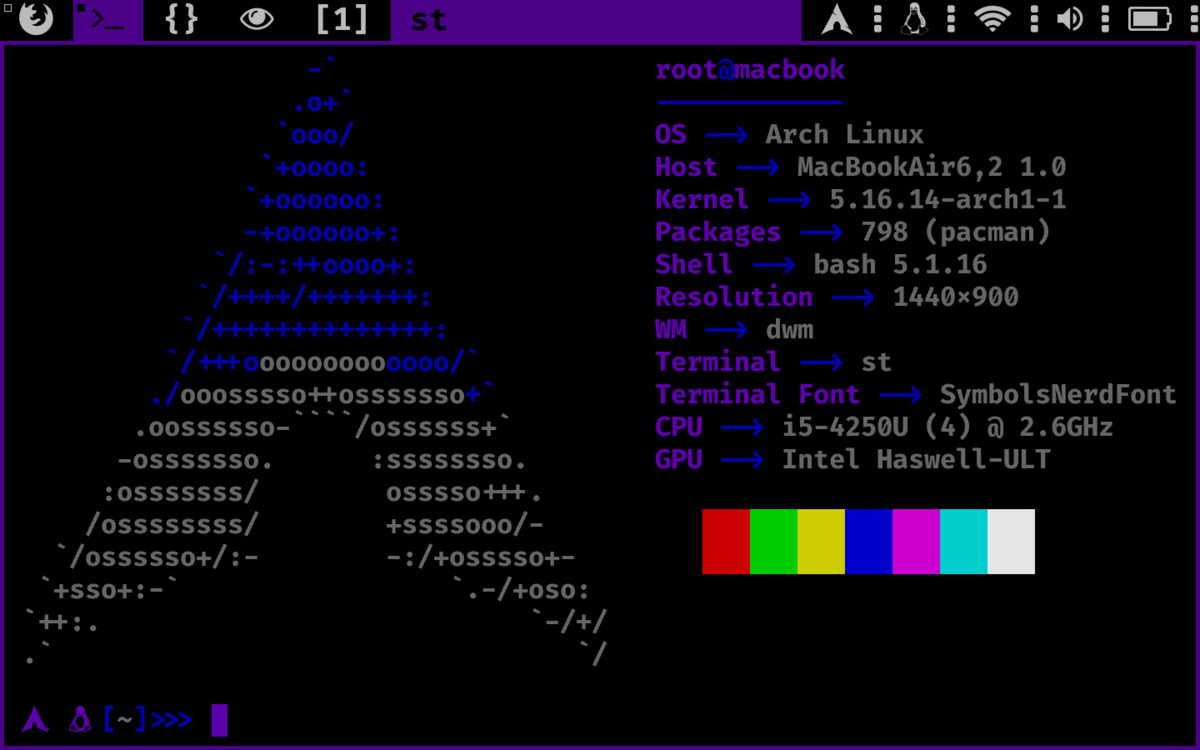
Task: Click the battery indicator icon
Action: 1150,19
